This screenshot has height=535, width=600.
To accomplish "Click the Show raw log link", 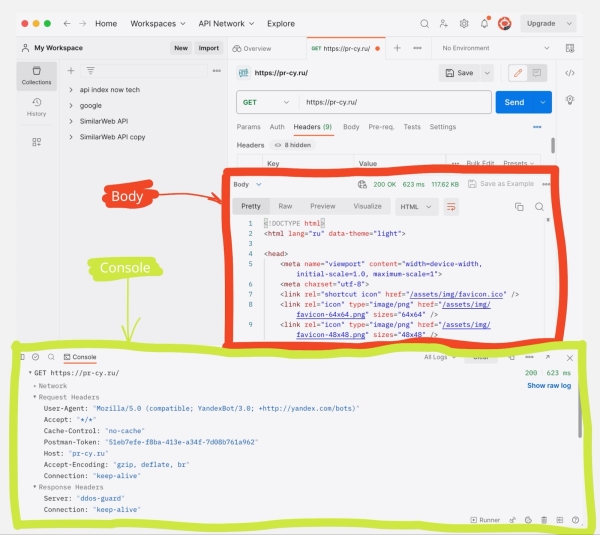I will [549, 385].
